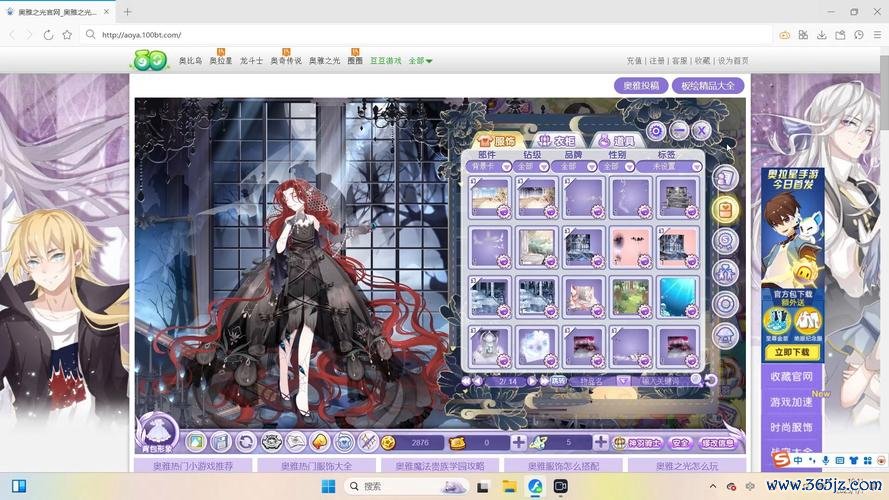Click the refresh arrows icon in bottom toolbar

pyautogui.click(x=246, y=442)
